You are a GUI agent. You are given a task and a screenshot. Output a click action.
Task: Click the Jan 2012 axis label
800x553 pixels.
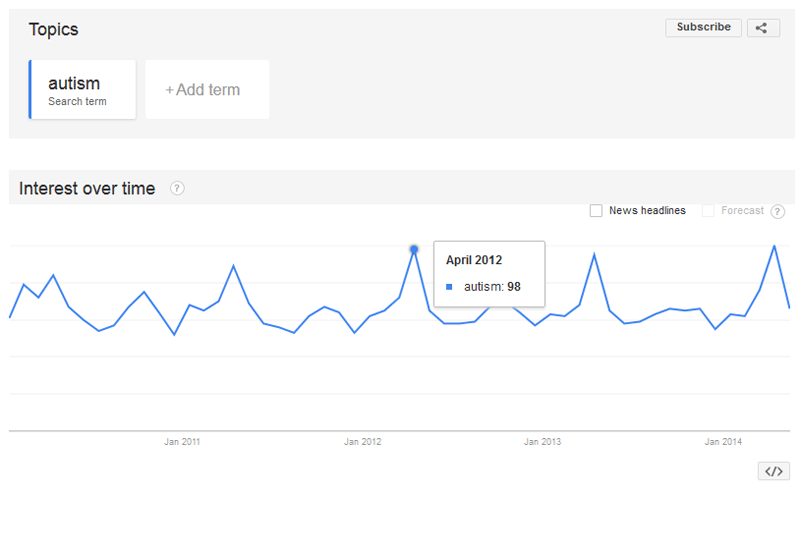363,441
